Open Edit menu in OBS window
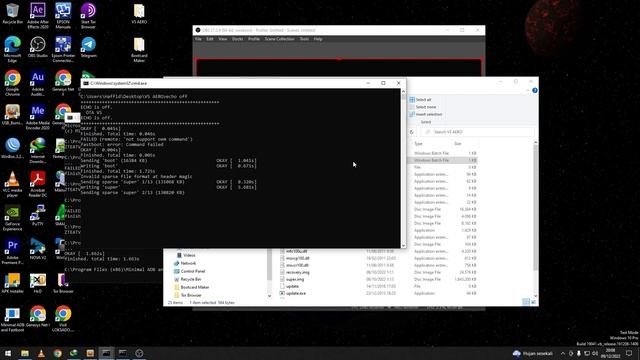The height and width of the screenshot is (360, 640). pos(210,39)
